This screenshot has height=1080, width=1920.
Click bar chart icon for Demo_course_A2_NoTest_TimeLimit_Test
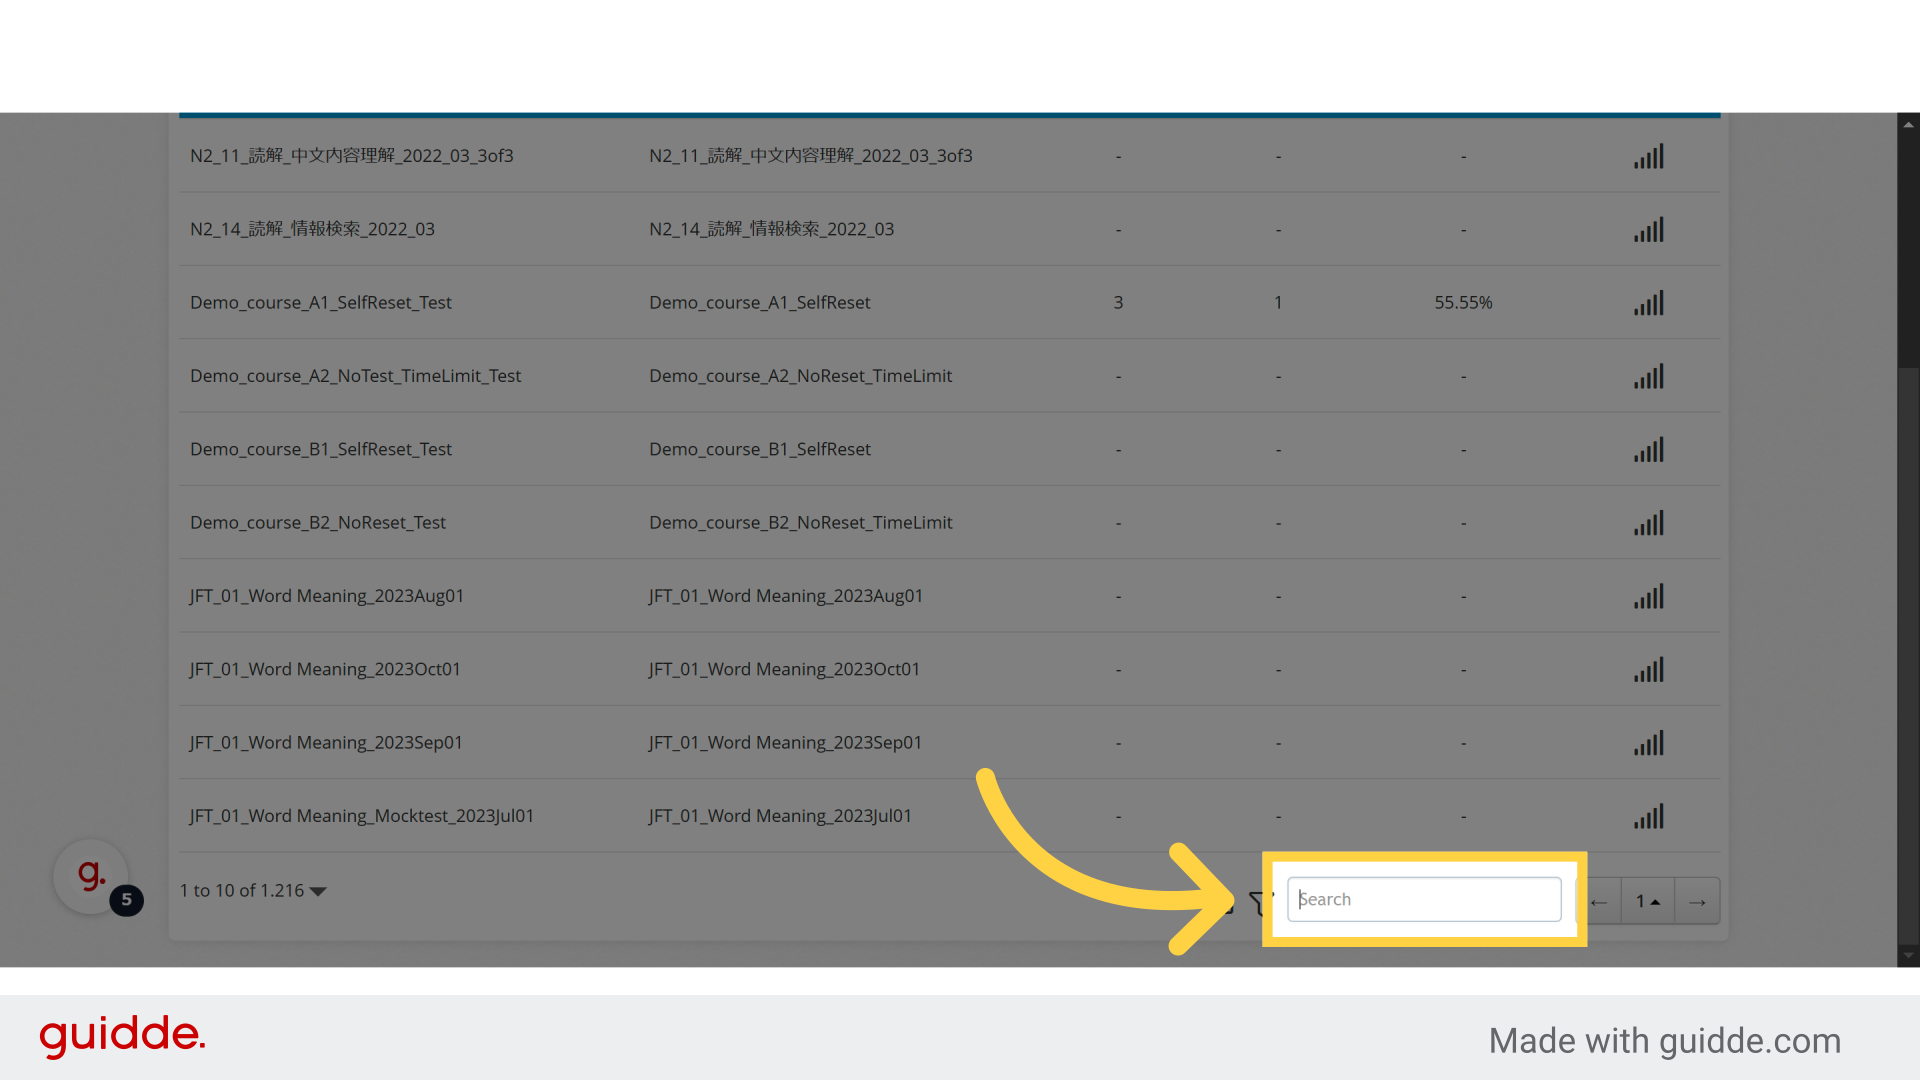coord(1649,377)
